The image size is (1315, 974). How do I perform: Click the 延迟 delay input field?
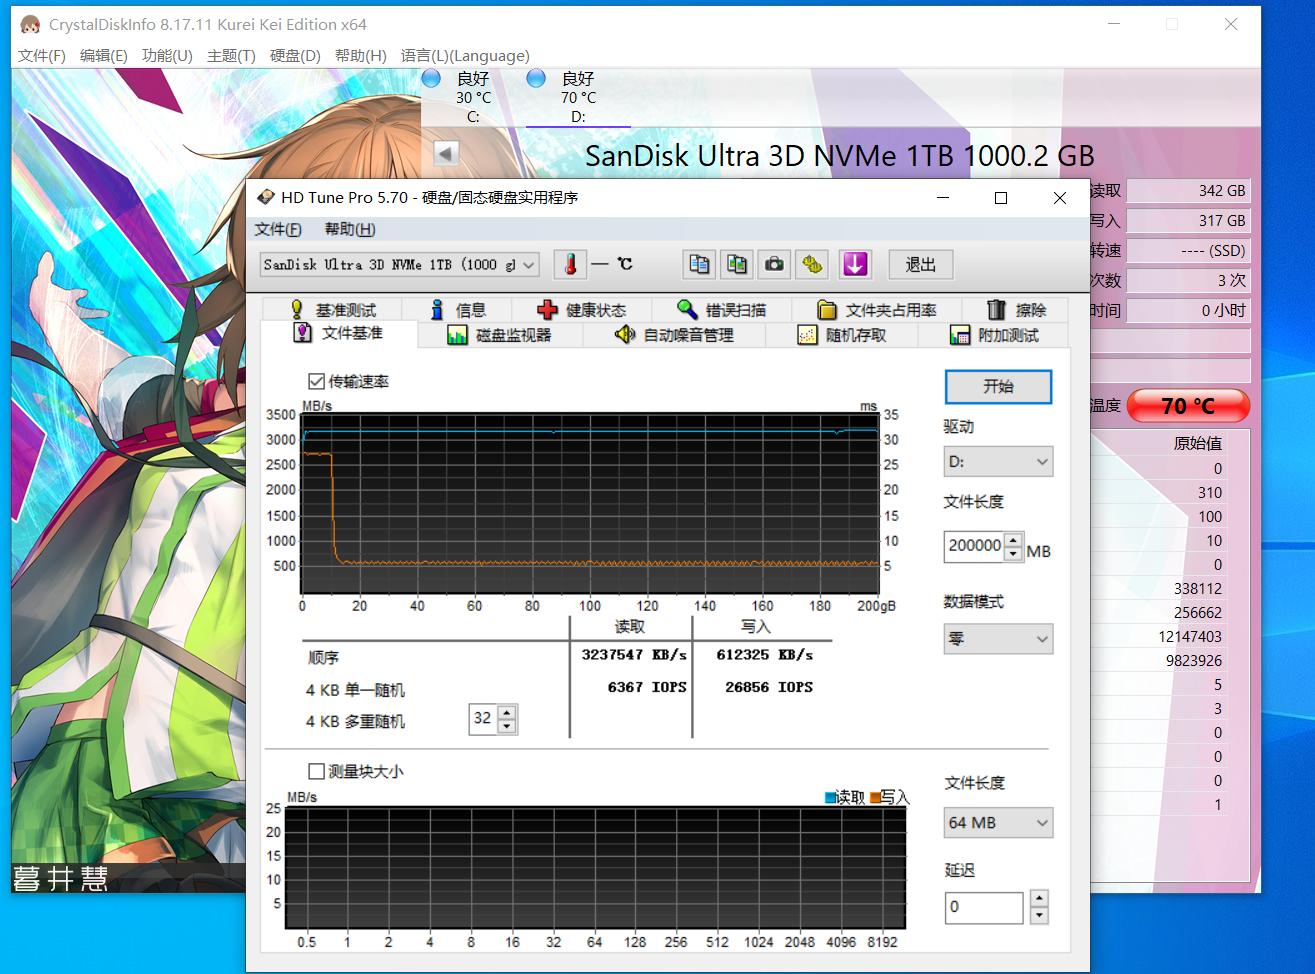click(x=983, y=907)
